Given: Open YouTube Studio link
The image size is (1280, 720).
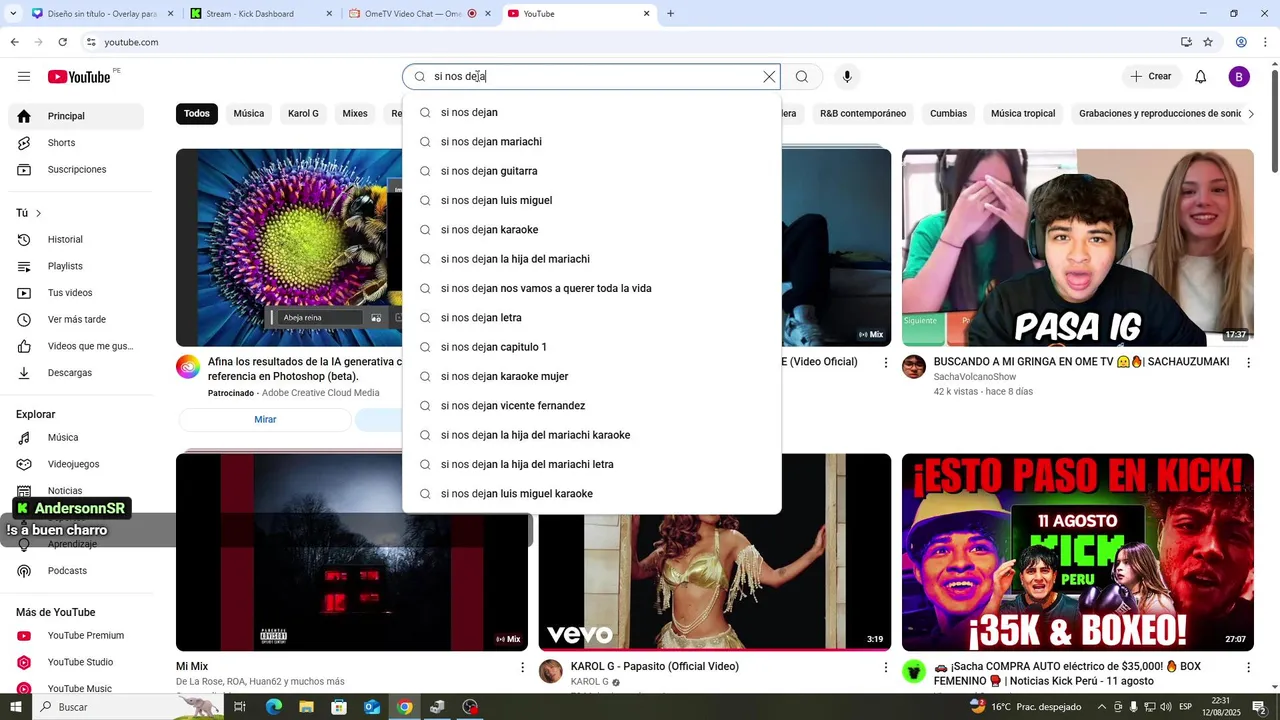Looking at the screenshot, I should [x=76, y=662].
